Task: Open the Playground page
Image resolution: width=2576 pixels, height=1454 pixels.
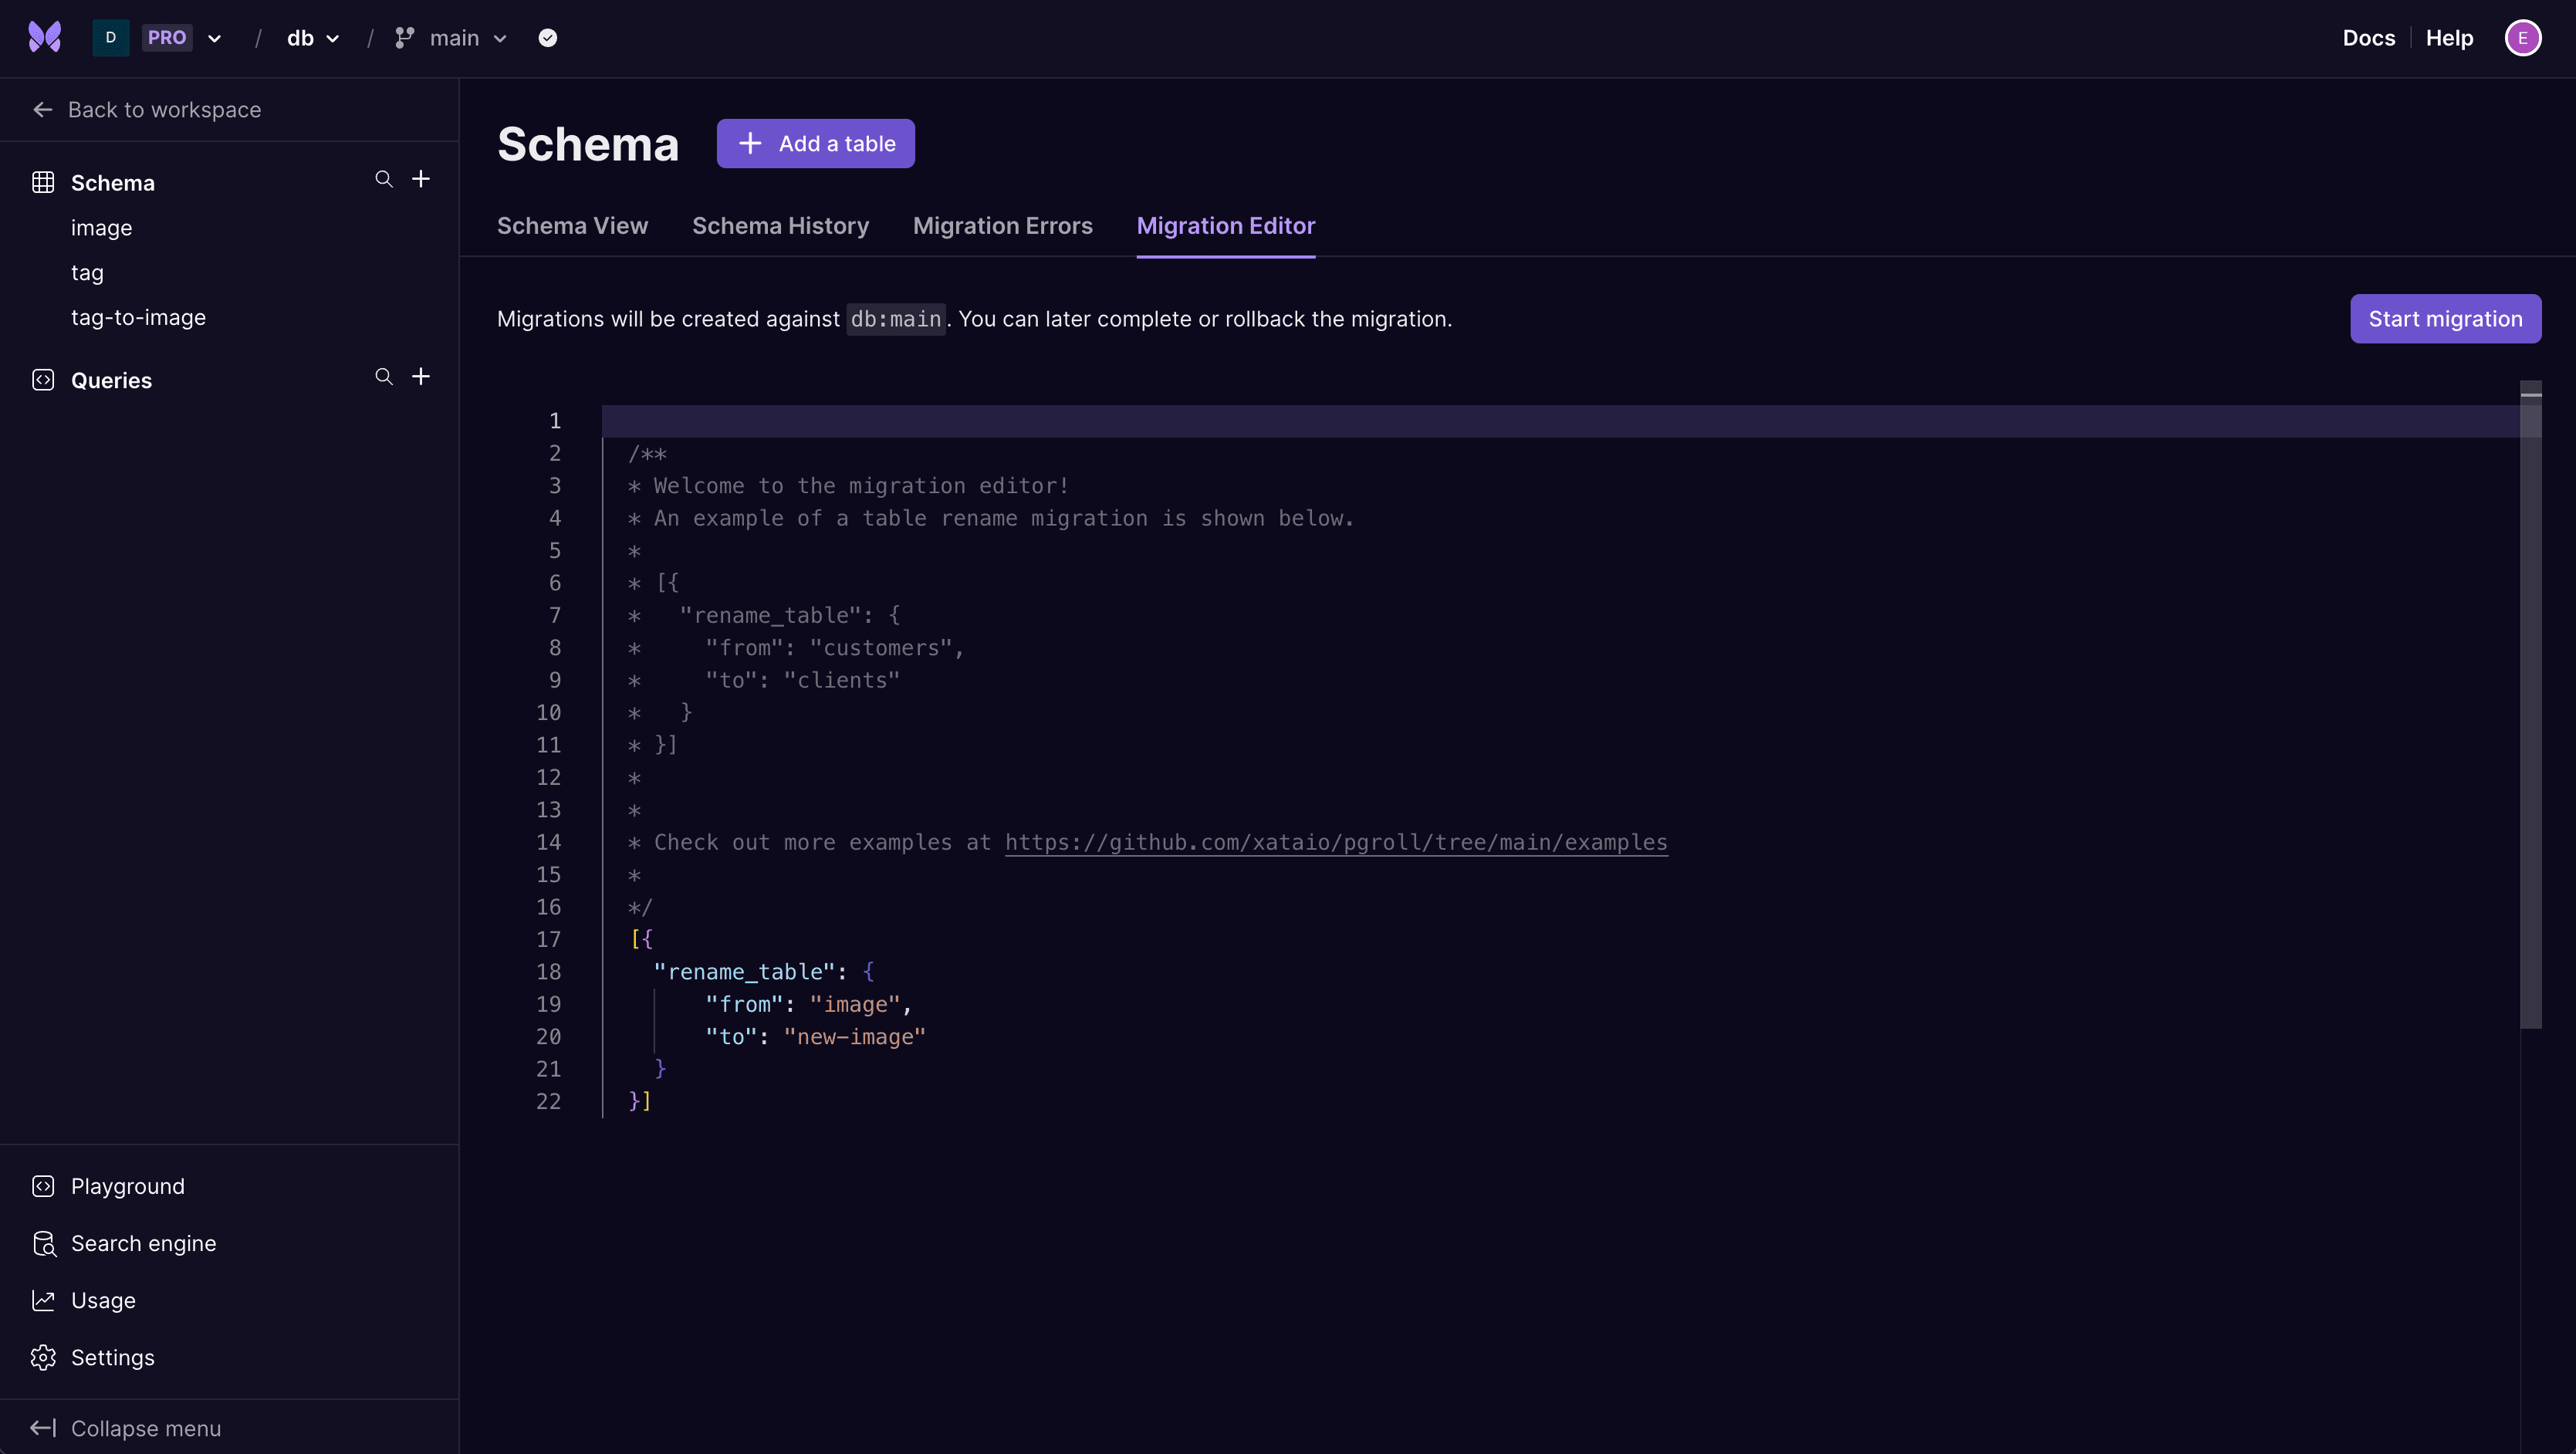Action: coord(128,1187)
